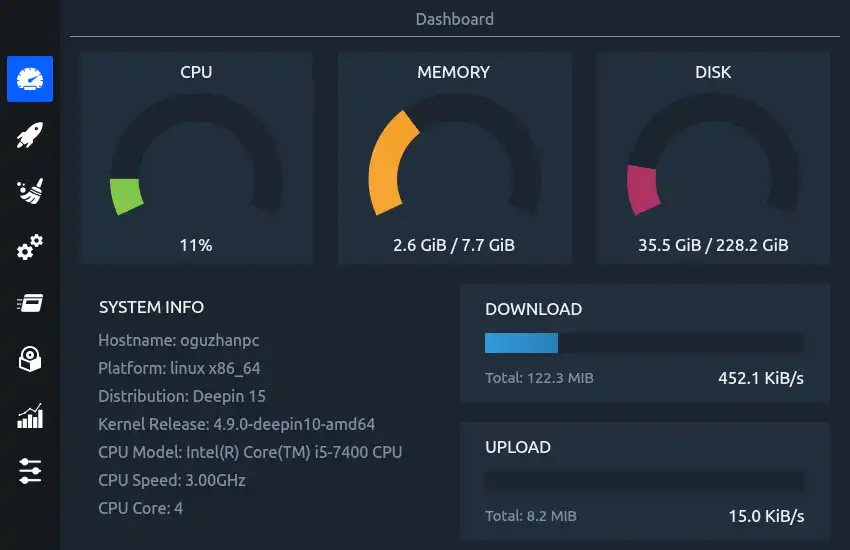Click the 11% CPU usage label
This screenshot has height=550, width=850.
tap(196, 244)
